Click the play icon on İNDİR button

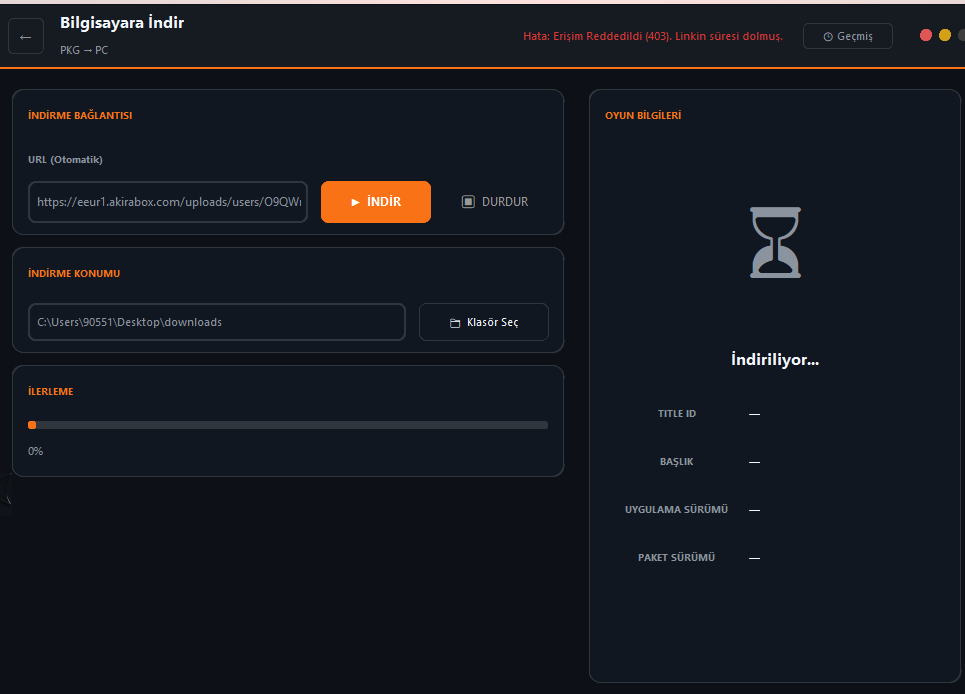[x=355, y=202]
